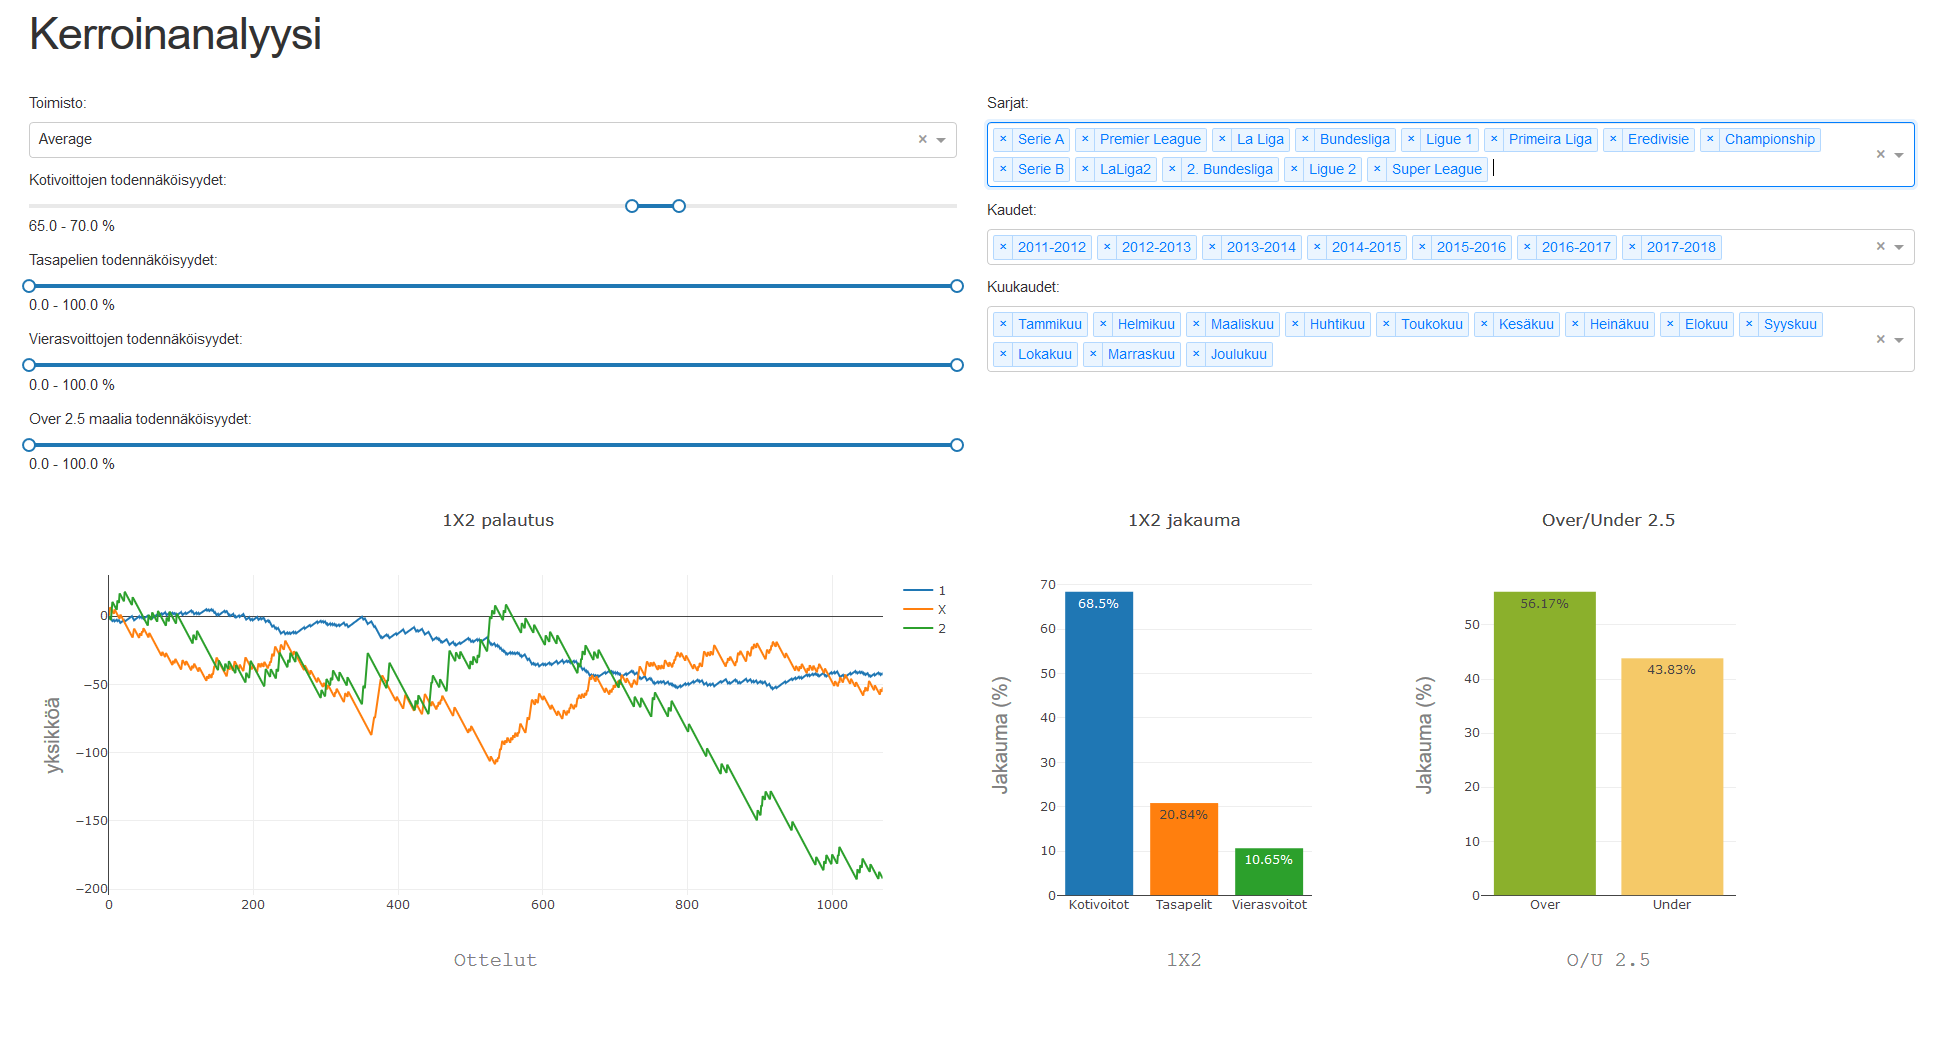The width and height of the screenshot is (1942, 1060).
Task: Remove Bundesliga from selected leagues
Action: [x=1305, y=140]
